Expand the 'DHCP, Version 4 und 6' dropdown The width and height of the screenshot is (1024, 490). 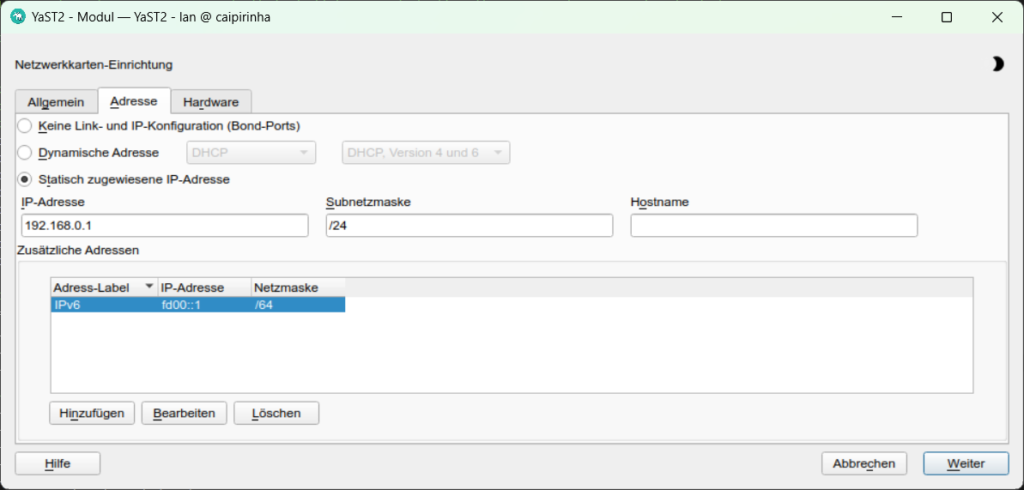[x=426, y=153]
